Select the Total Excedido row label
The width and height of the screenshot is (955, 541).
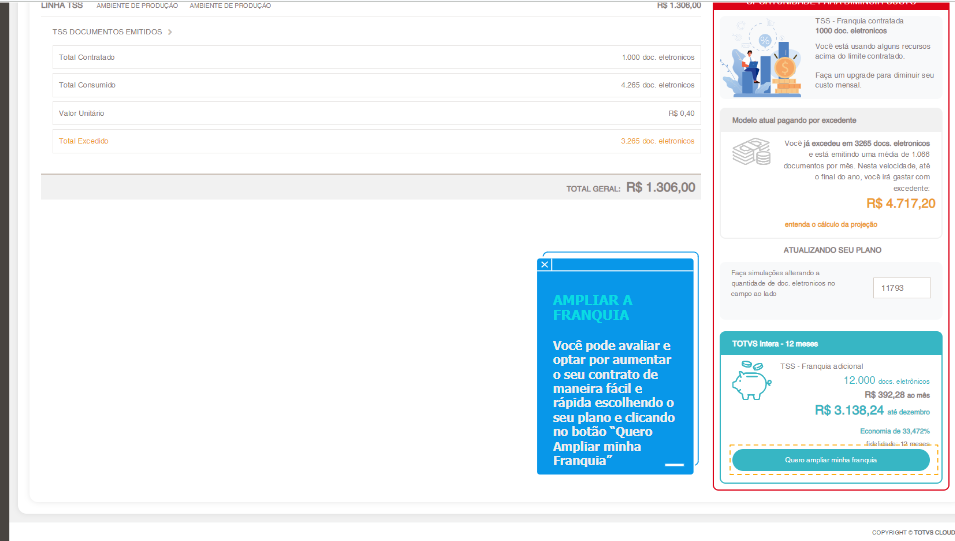(x=83, y=141)
